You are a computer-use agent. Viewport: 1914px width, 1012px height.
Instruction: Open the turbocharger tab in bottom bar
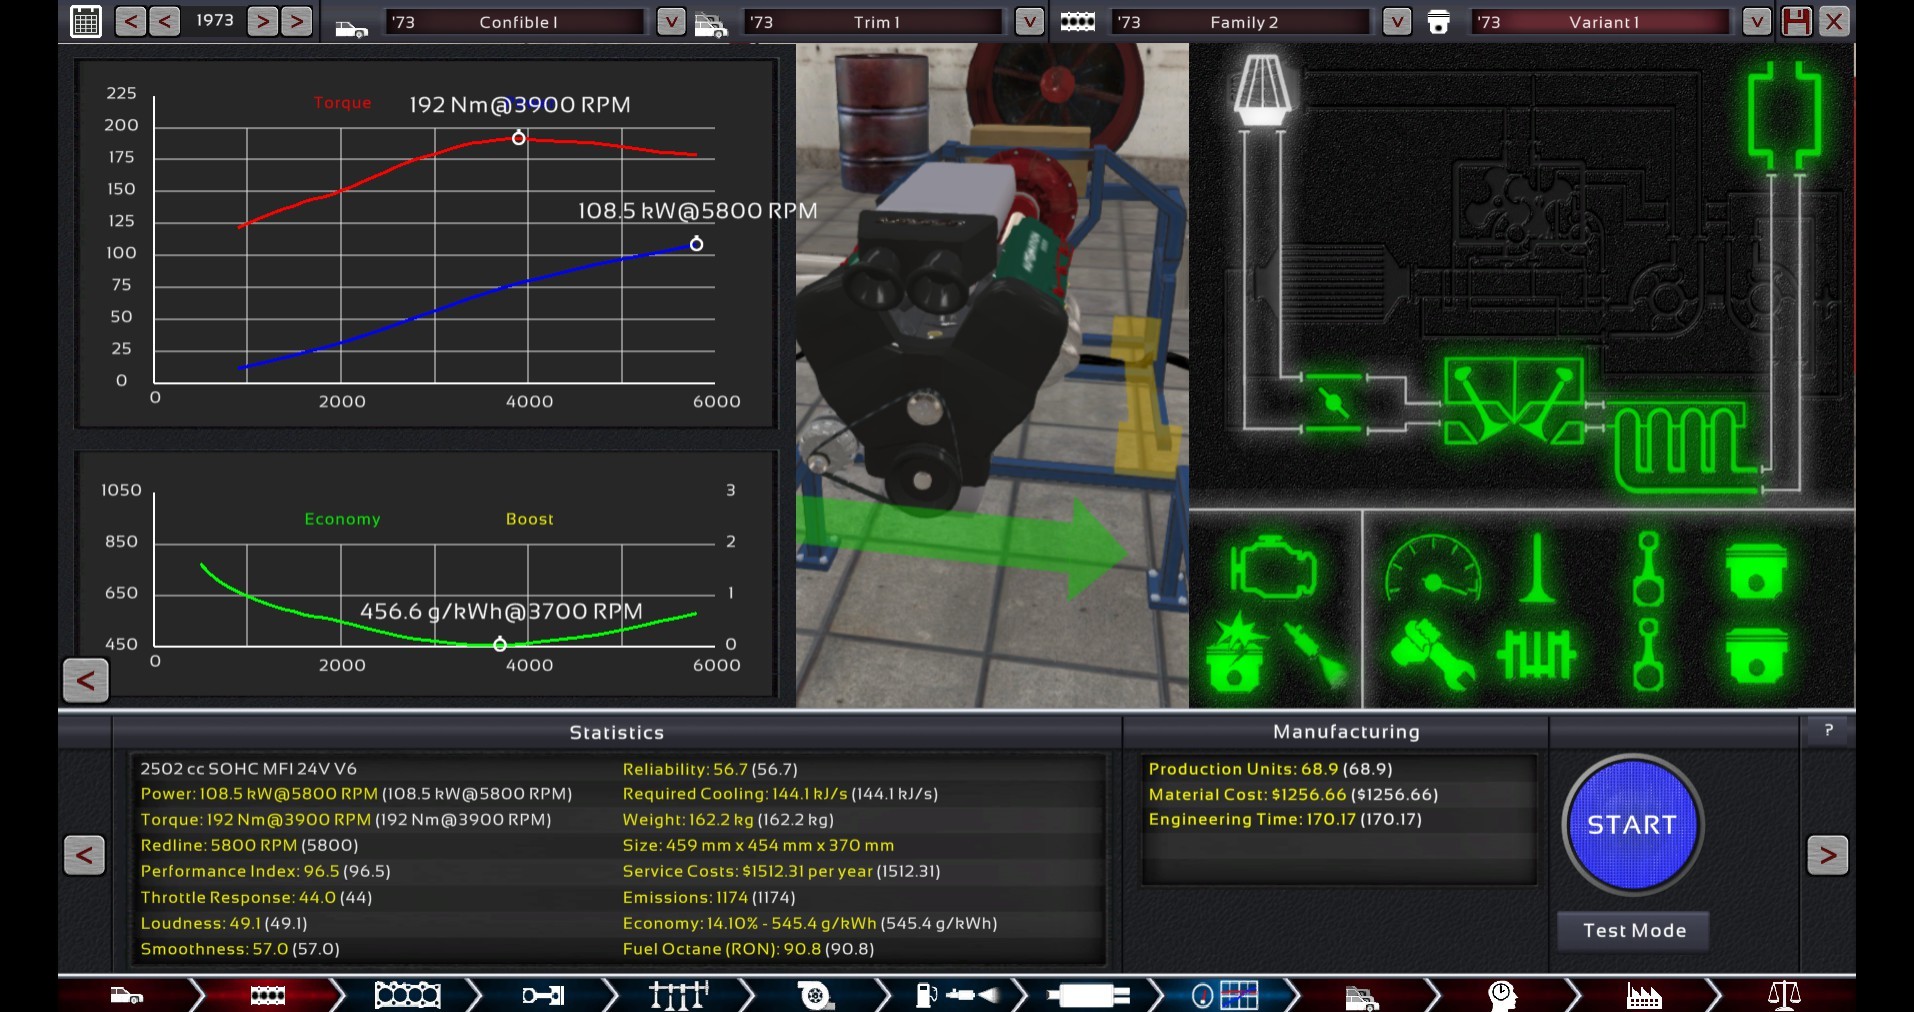click(x=815, y=995)
